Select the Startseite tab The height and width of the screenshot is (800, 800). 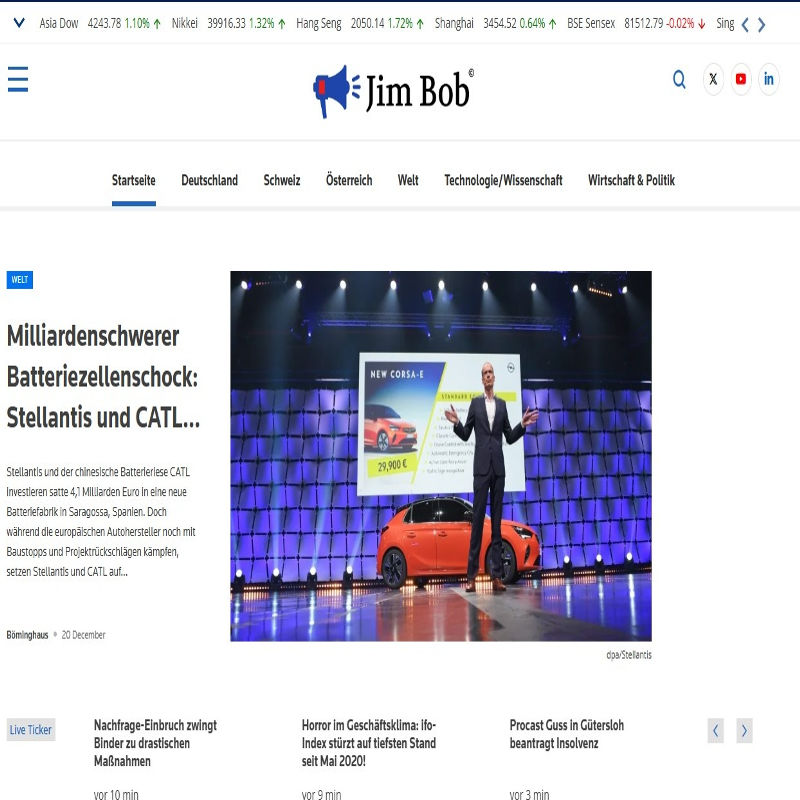point(134,181)
